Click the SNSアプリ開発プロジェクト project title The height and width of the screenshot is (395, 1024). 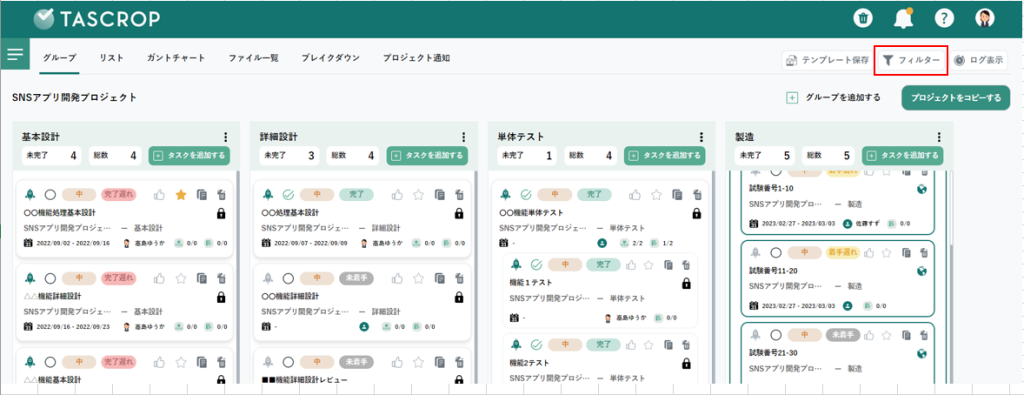74,97
